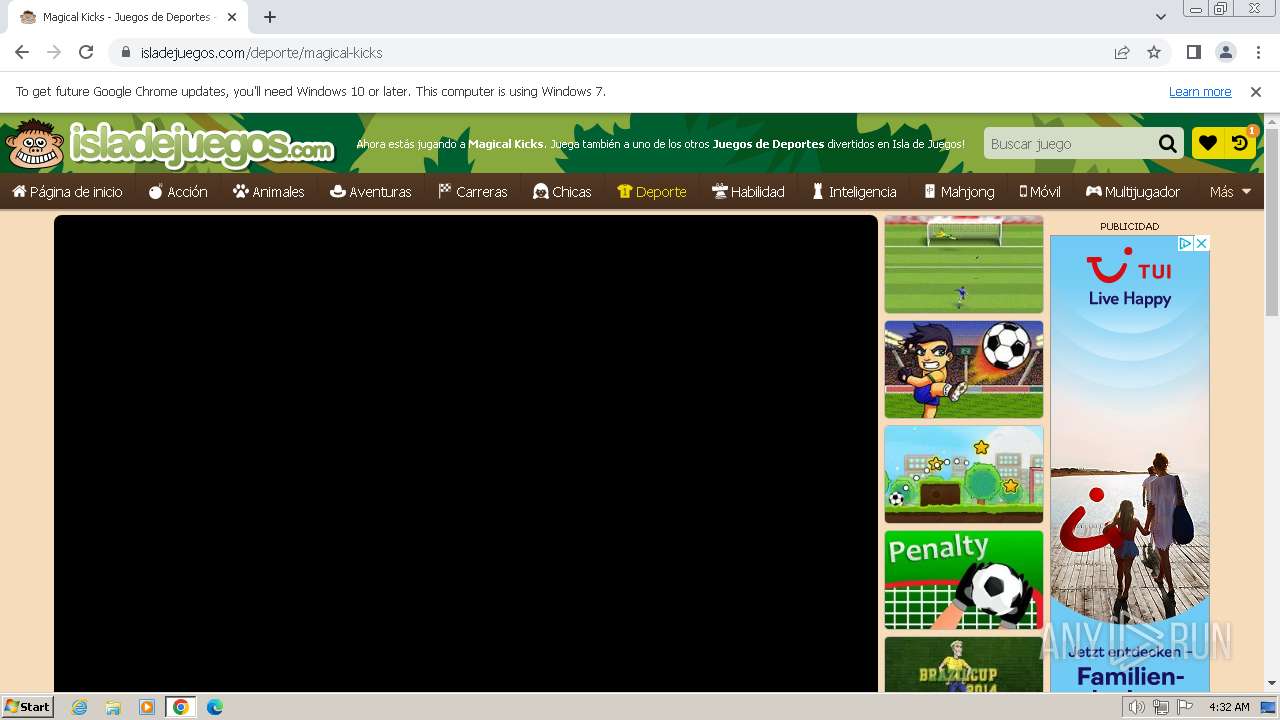Open favorites heart icon
The height and width of the screenshot is (720, 1280).
pos(1208,143)
